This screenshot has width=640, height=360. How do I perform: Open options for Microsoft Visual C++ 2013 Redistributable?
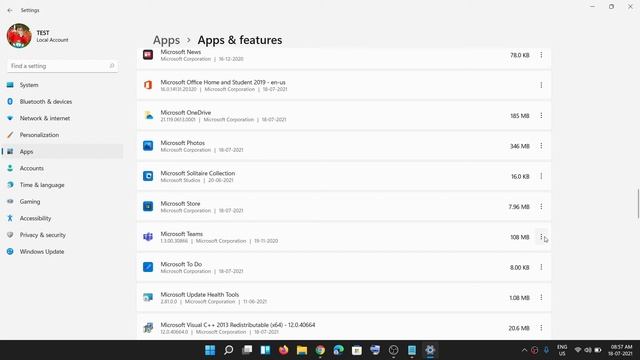click(x=541, y=328)
